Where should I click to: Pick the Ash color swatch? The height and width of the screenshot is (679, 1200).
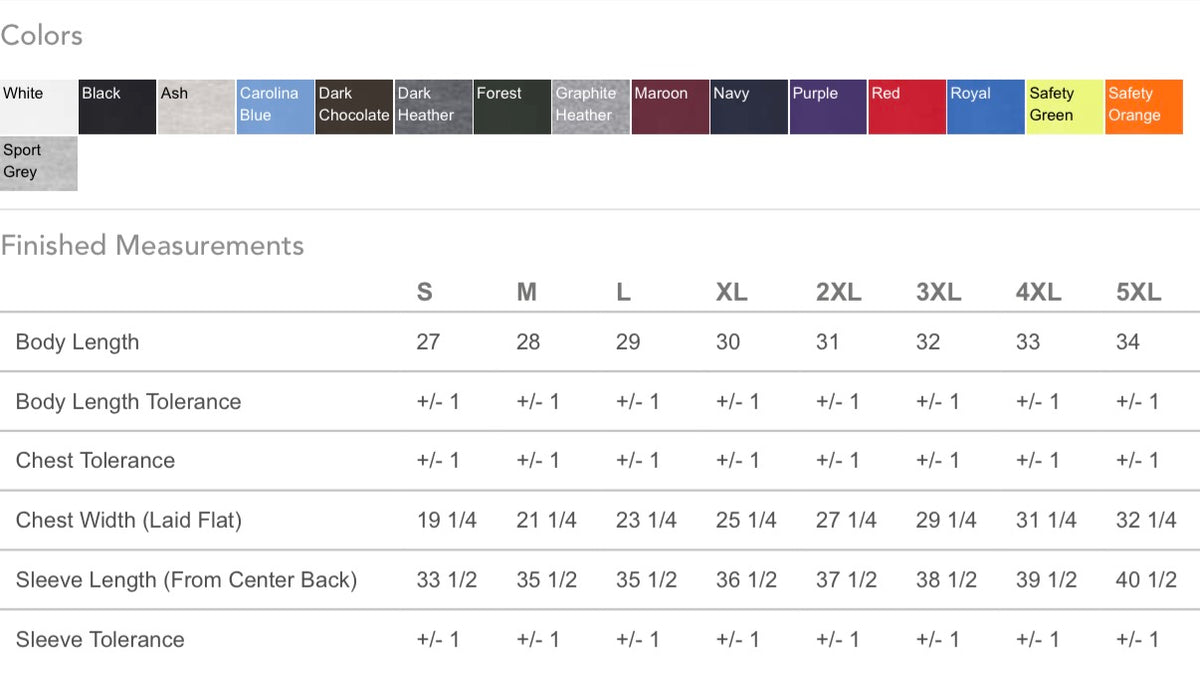coord(196,107)
